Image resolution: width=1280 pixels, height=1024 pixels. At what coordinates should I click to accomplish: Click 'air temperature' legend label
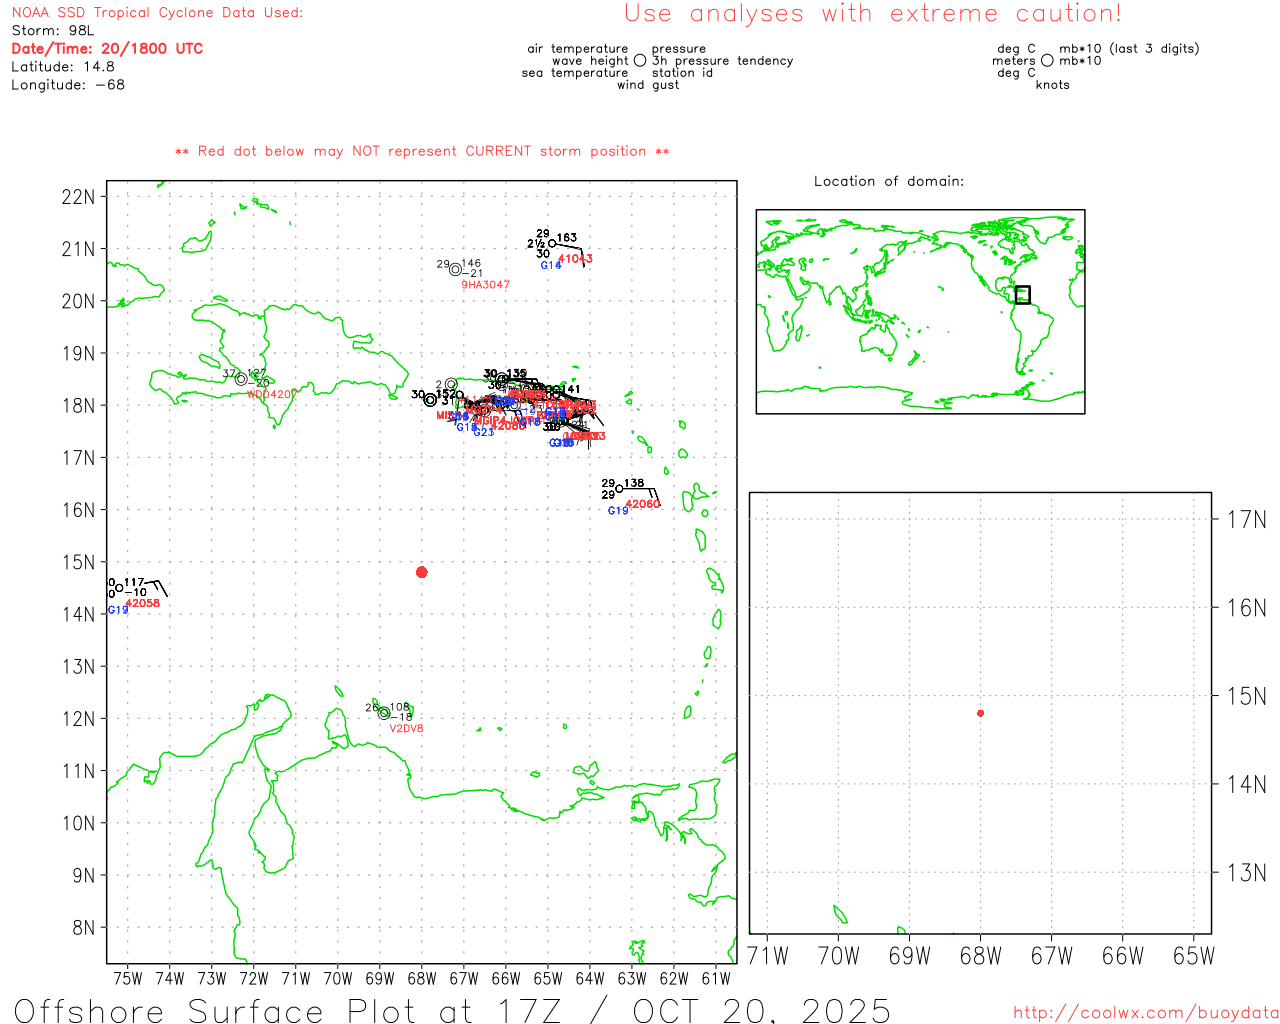[x=578, y=49]
